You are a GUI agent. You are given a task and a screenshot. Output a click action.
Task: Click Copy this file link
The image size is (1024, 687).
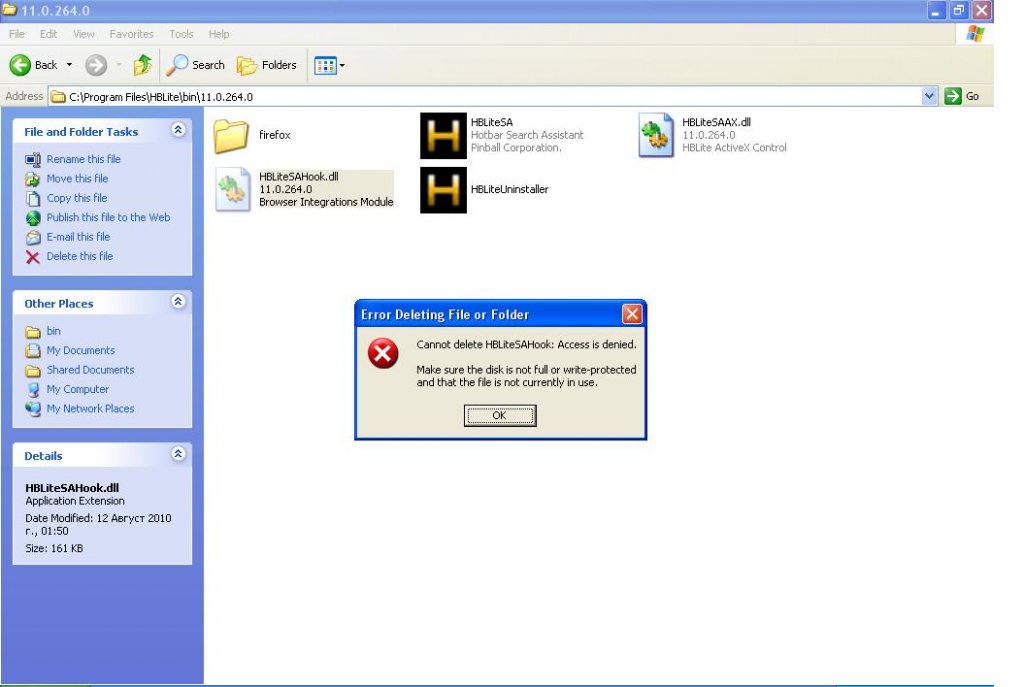[x=76, y=198]
